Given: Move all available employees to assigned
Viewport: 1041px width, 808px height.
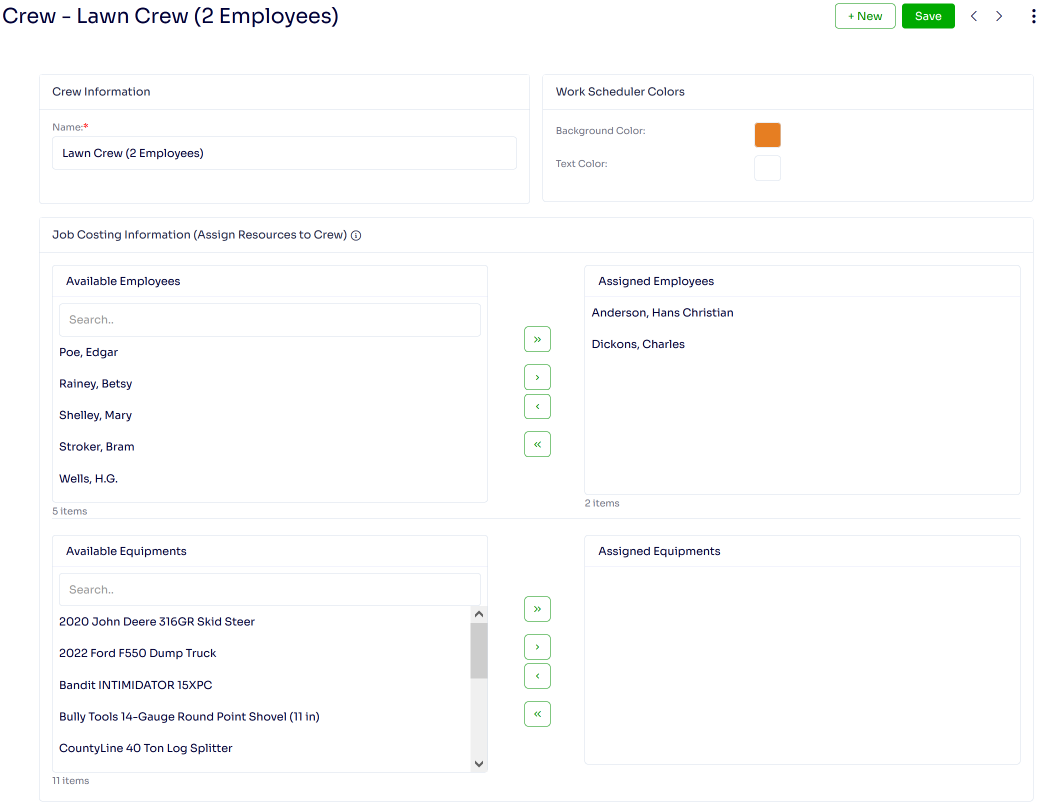Looking at the screenshot, I should [537, 340].
